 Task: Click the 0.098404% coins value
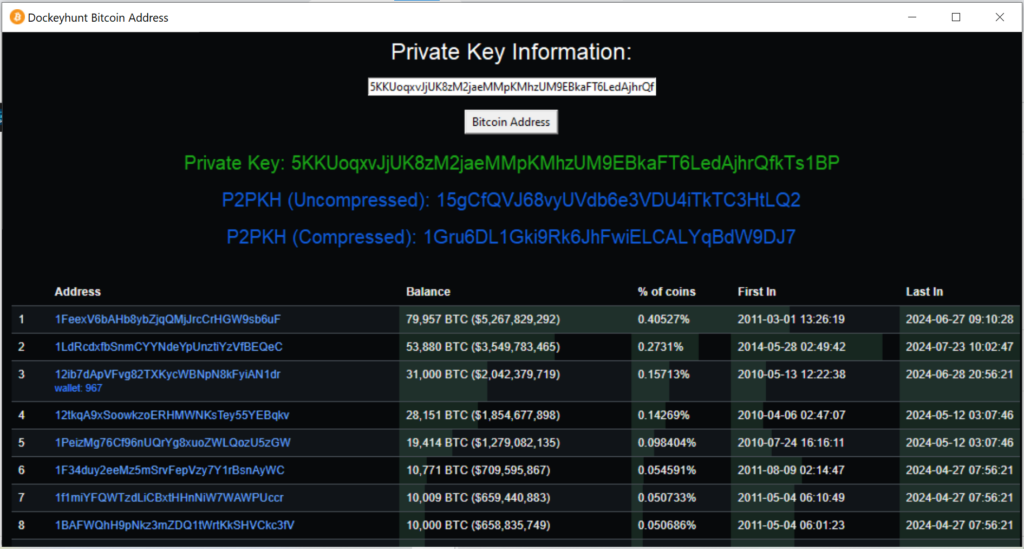click(x=667, y=443)
